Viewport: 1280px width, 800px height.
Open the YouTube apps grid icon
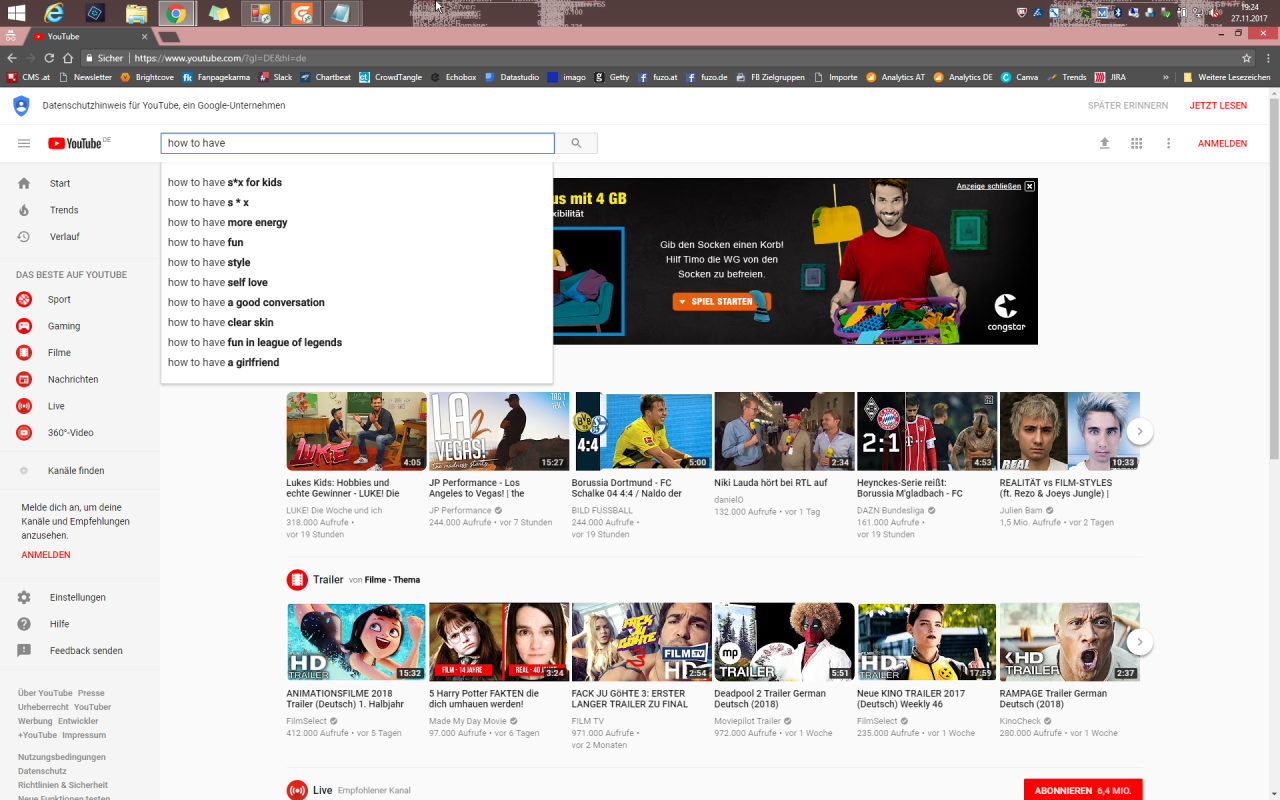(1136, 143)
